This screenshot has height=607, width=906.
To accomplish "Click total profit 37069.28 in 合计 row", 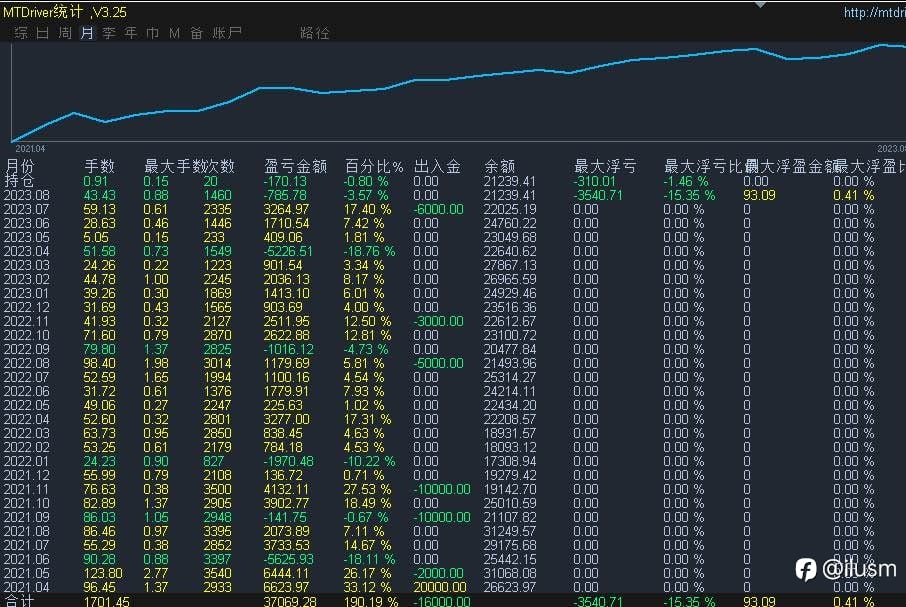I will (290, 601).
